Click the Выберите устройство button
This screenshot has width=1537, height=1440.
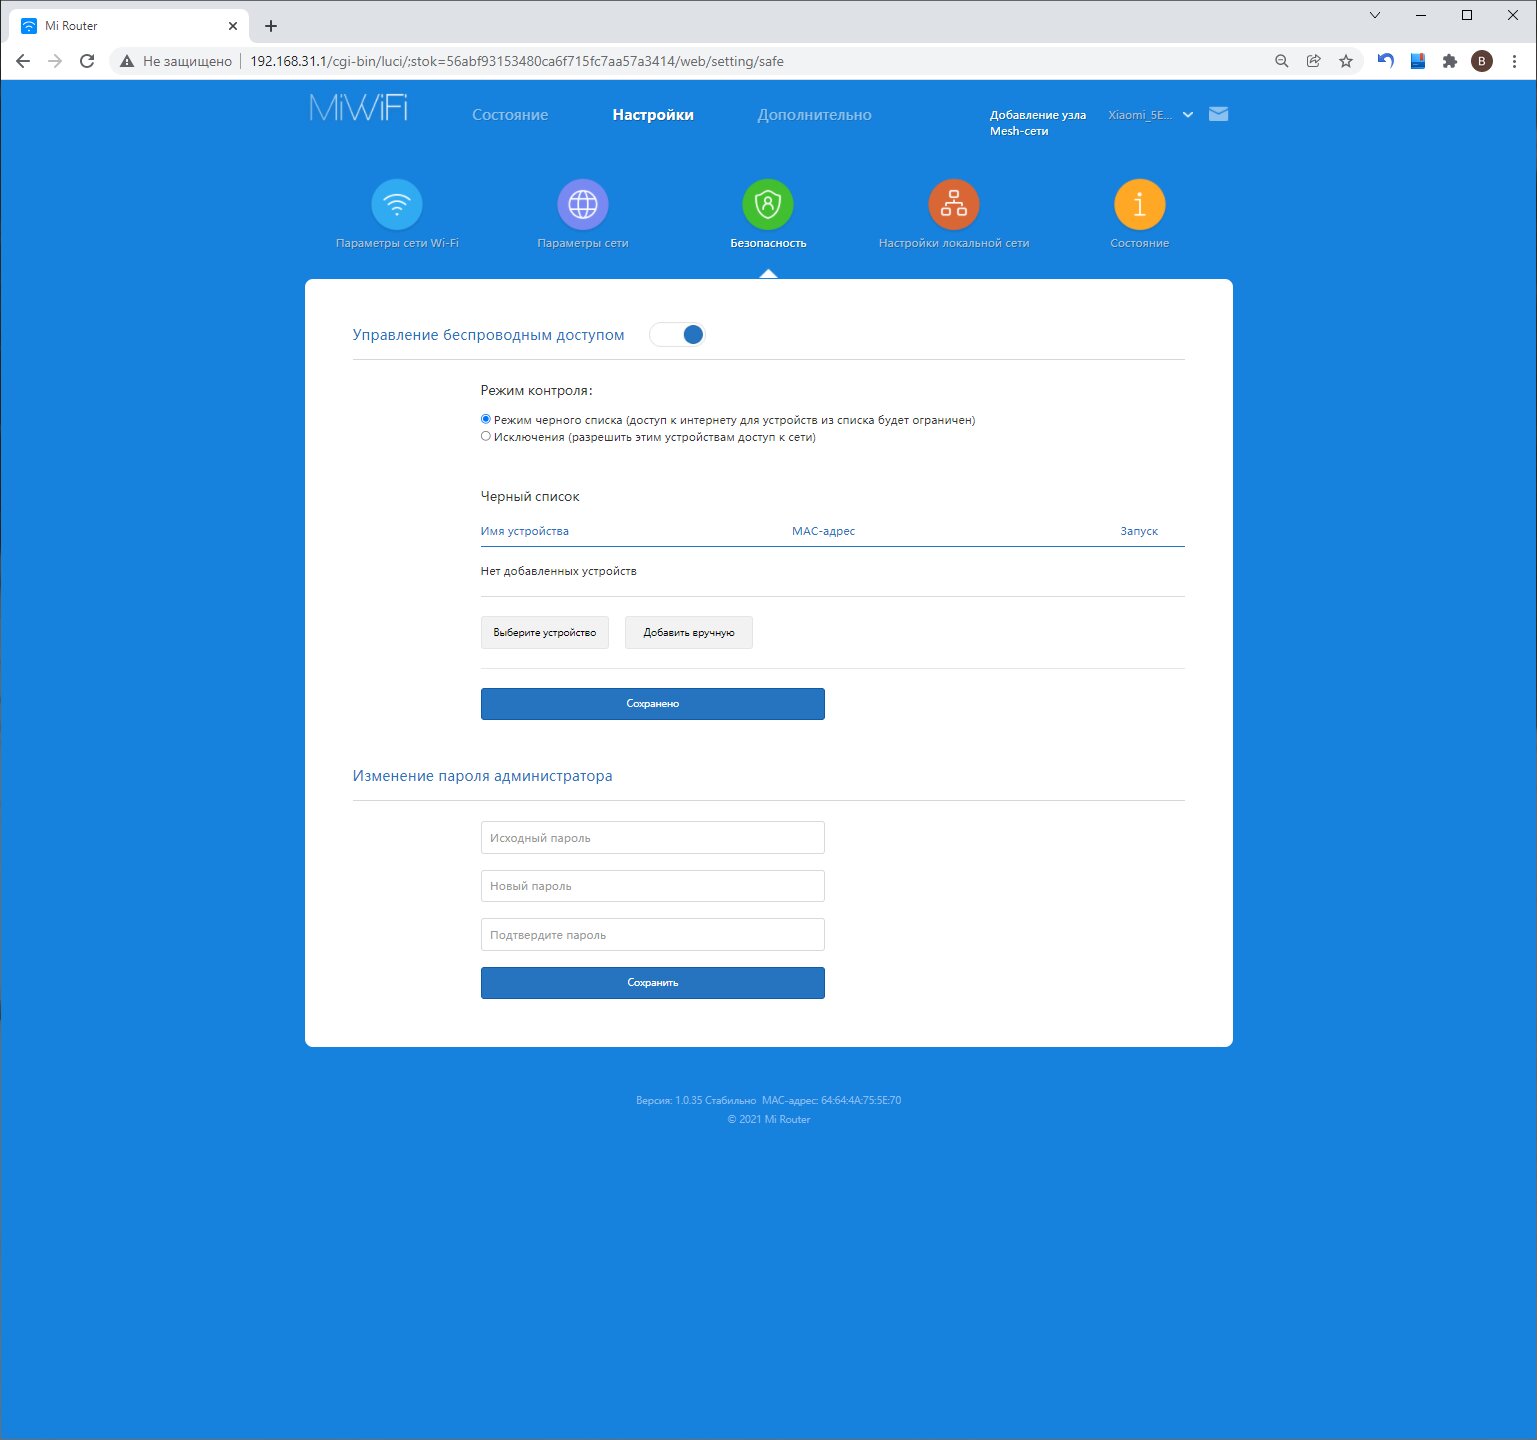[x=544, y=633]
